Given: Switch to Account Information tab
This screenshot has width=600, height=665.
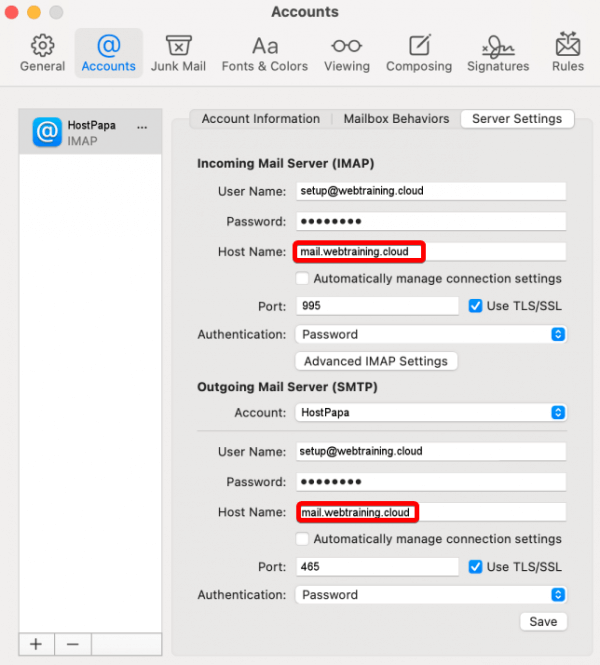Looking at the screenshot, I should 261,119.
